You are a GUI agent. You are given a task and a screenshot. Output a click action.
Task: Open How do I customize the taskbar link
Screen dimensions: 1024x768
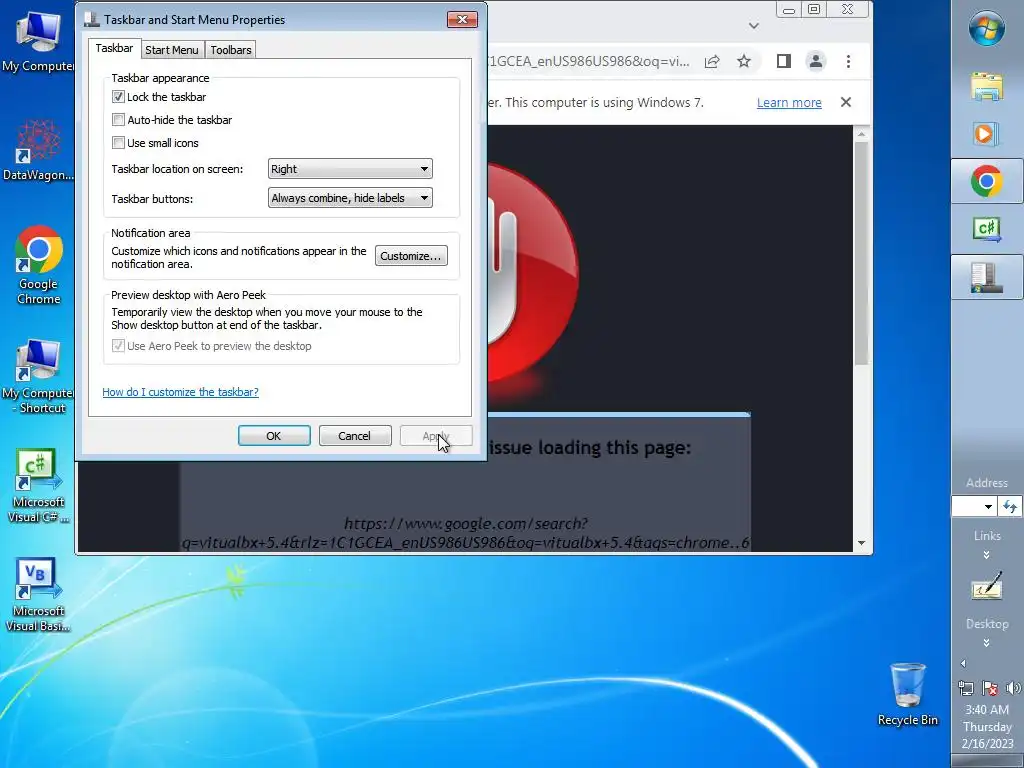pos(180,392)
